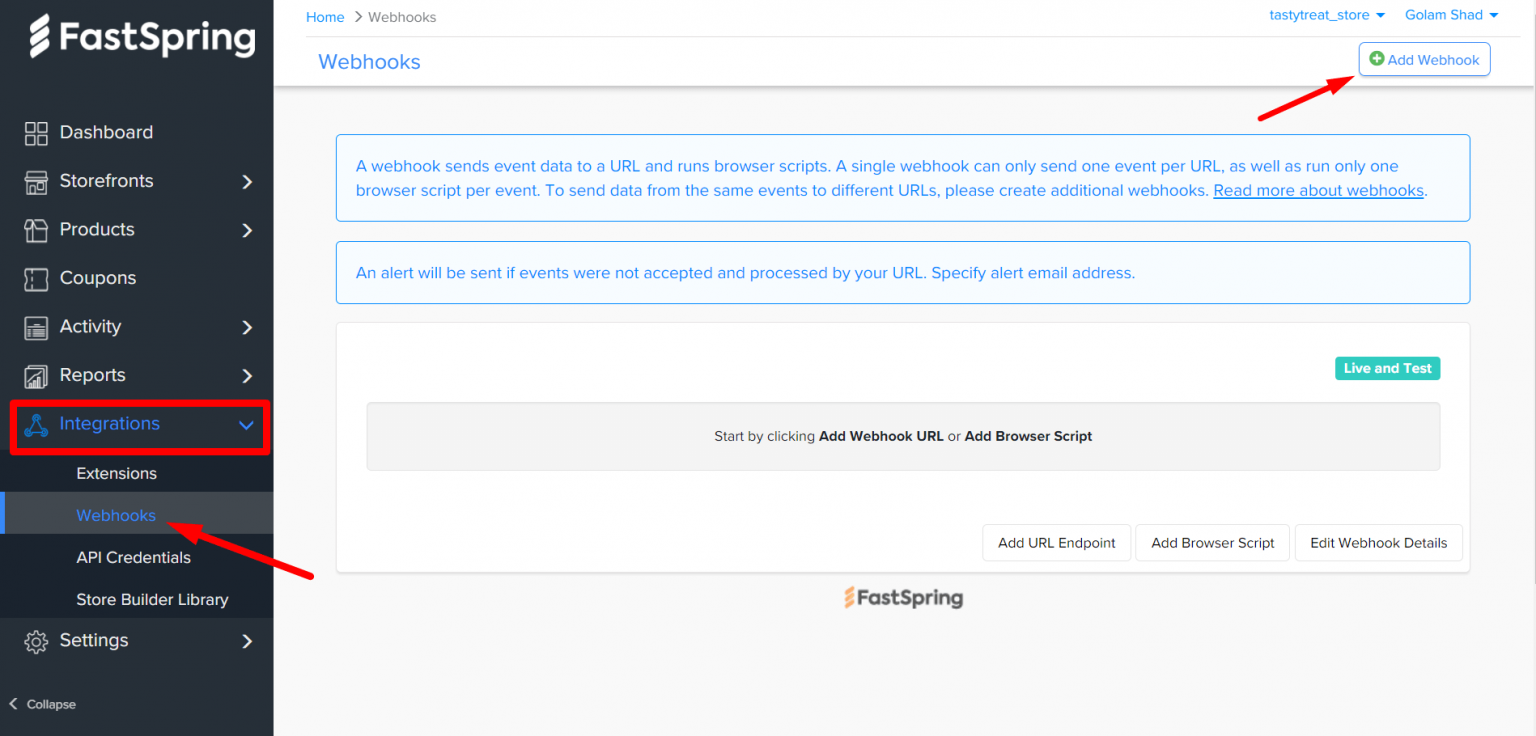Click the Integrations network icon
The width and height of the screenshot is (1536, 736).
(37, 424)
